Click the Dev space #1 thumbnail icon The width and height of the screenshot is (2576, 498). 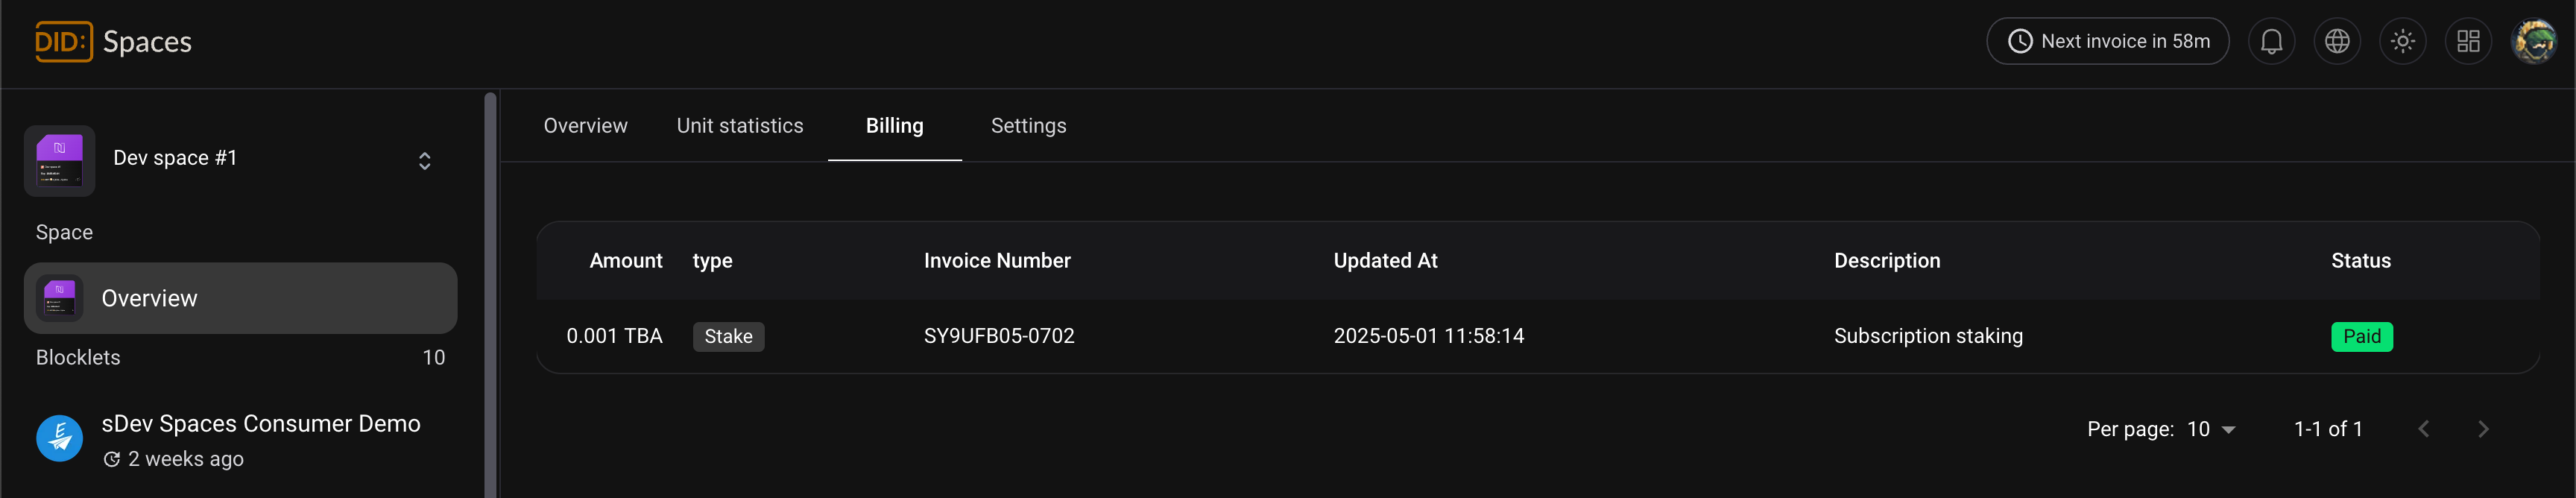click(60, 160)
